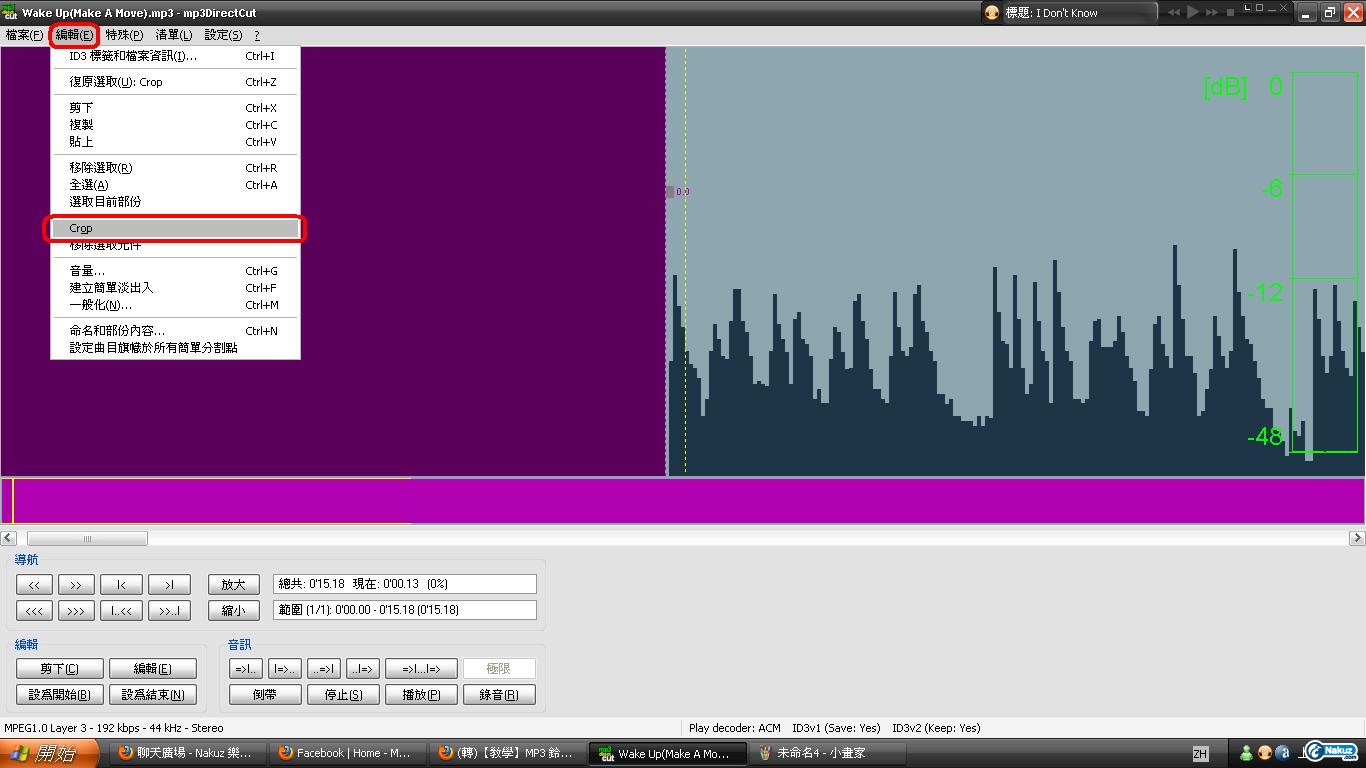Click the mini player rewind icon

tap(1173, 13)
